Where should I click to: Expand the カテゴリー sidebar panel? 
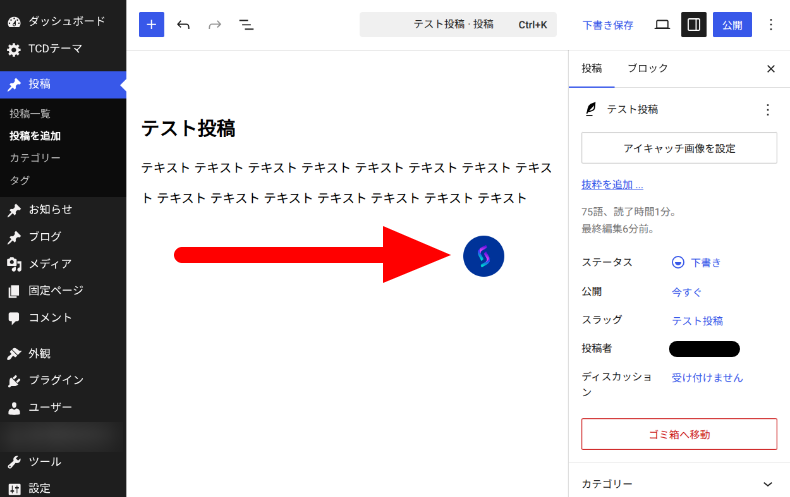679,484
